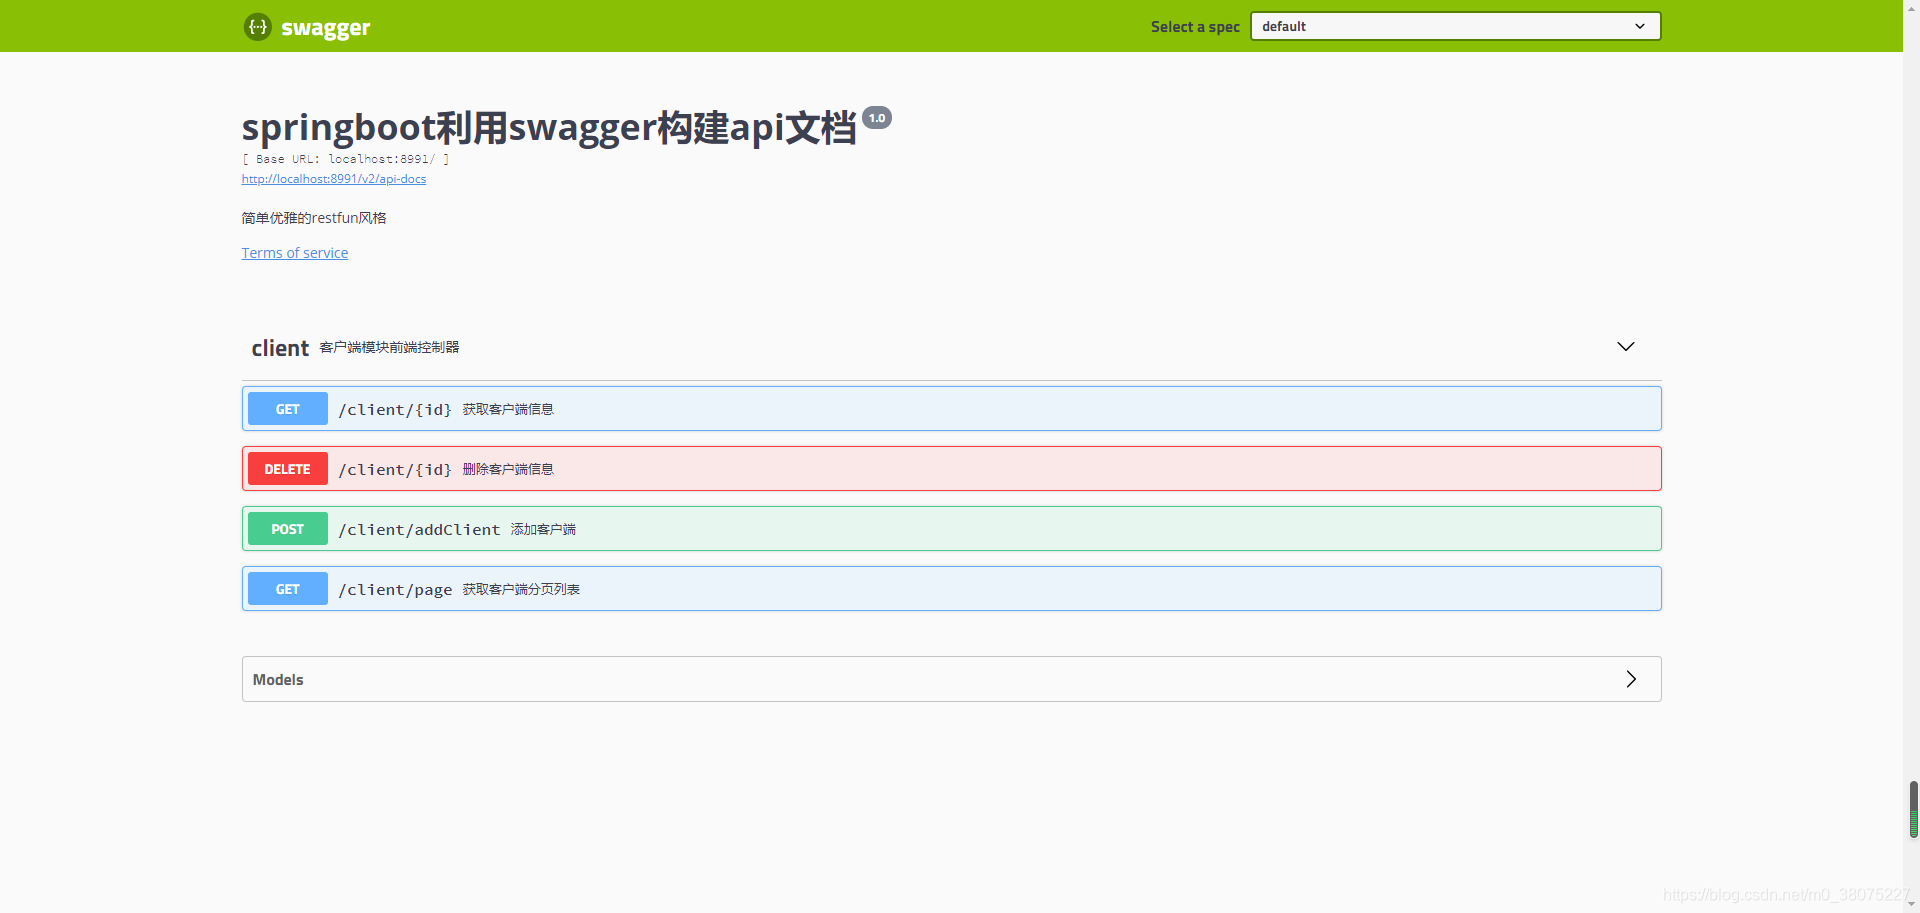Expand POST /client/addClient operation
The height and width of the screenshot is (913, 1920).
click(951, 529)
